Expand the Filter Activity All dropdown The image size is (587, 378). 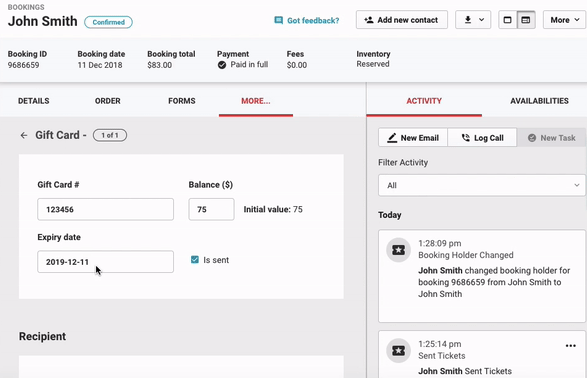482,185
